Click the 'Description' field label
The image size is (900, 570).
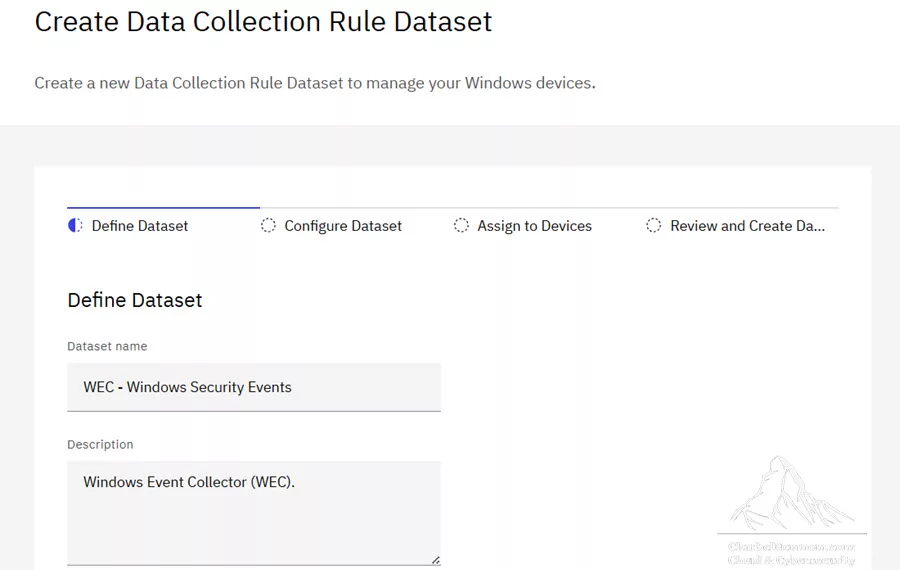pos(100,444)
